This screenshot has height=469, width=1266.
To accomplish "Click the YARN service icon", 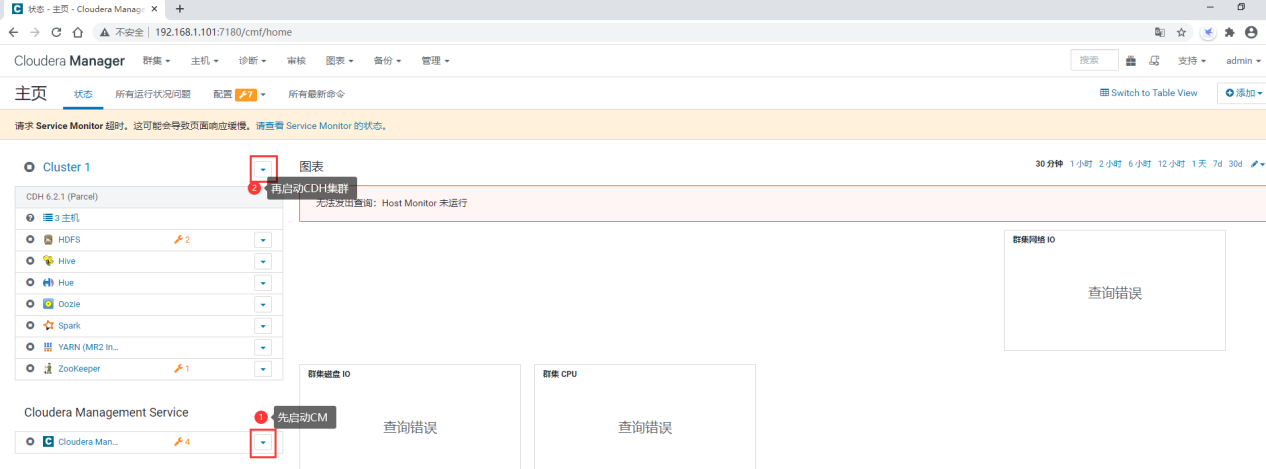I will point(48,347).
